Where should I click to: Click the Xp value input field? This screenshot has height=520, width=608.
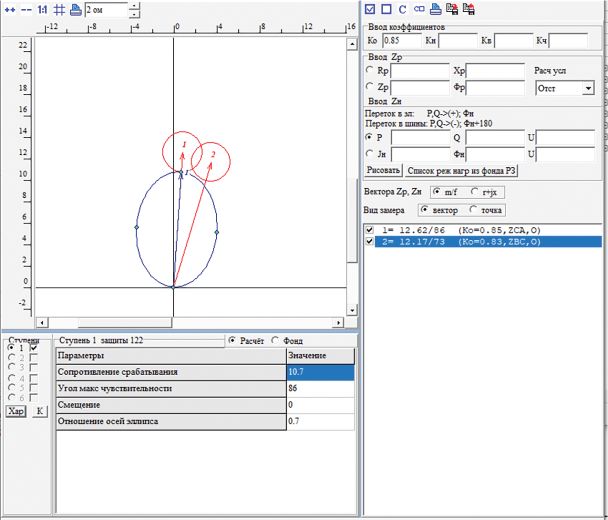pyautogui.click(x=495, y=71)
